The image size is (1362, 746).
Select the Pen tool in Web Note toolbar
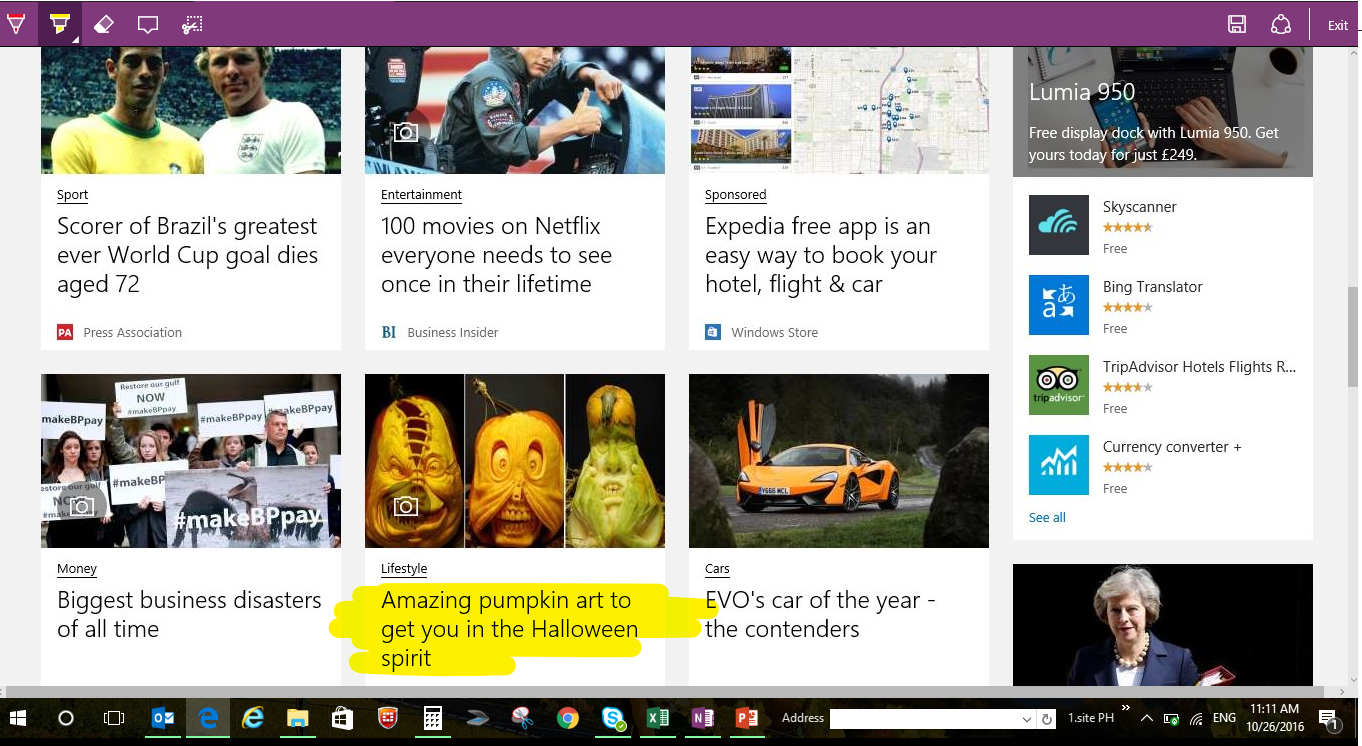click(x=17, y=24)
